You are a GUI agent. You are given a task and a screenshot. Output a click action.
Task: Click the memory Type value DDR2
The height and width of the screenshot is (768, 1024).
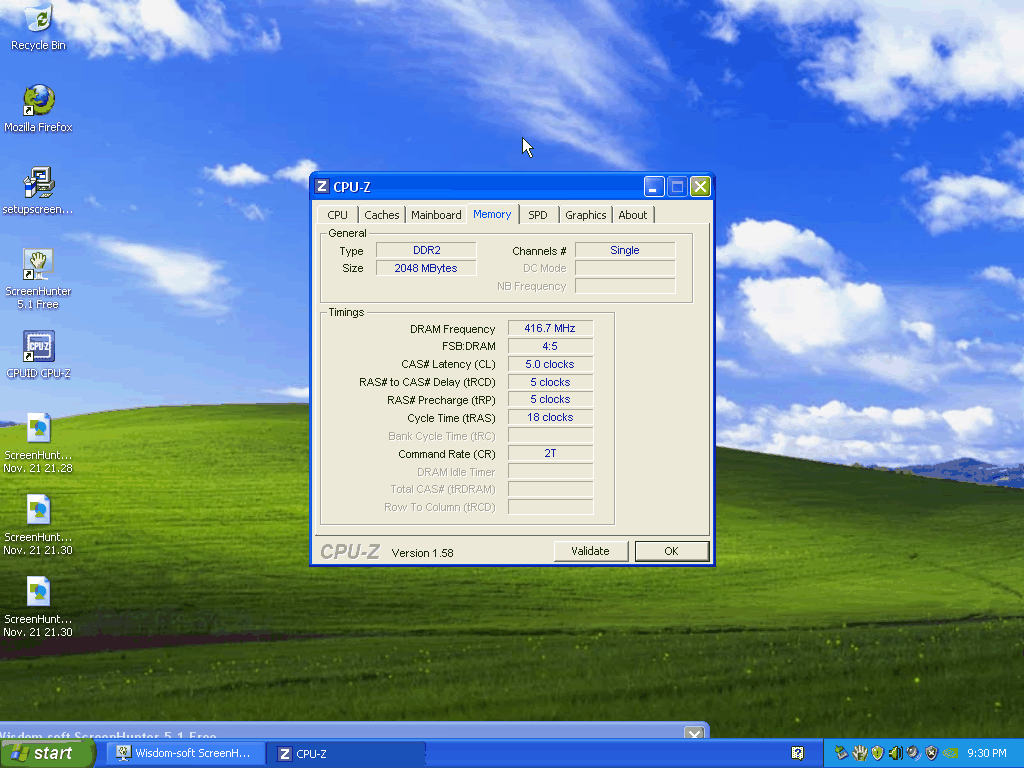(x=426, y=250)
